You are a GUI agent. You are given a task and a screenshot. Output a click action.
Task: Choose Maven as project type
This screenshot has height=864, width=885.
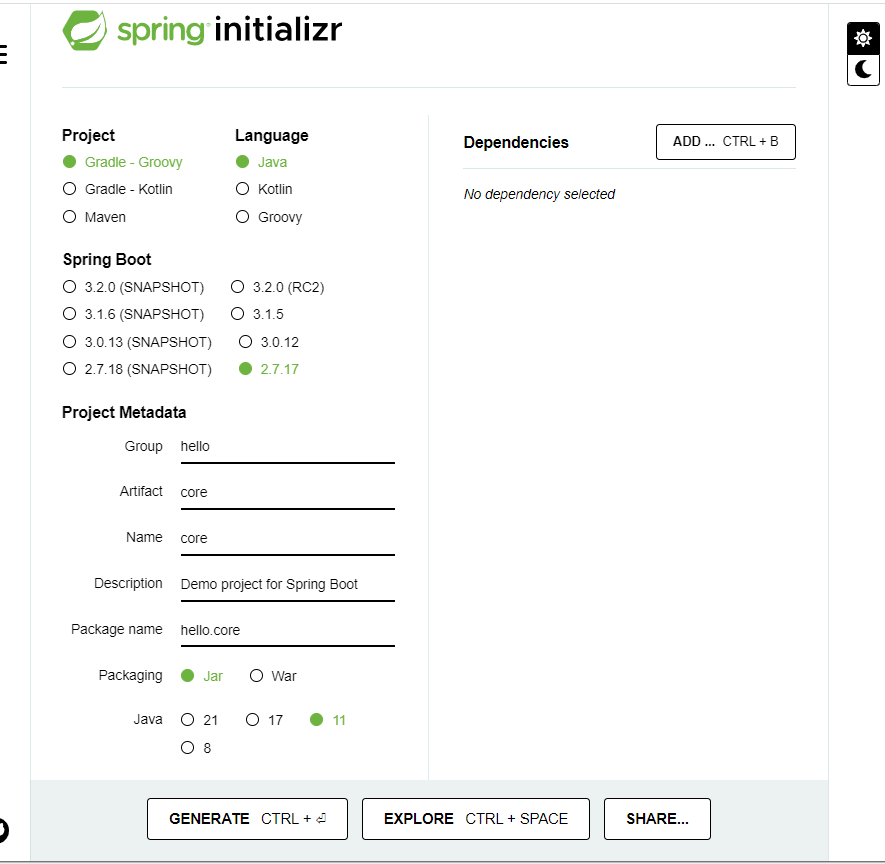pyautogui.click(x=94, y=217)
